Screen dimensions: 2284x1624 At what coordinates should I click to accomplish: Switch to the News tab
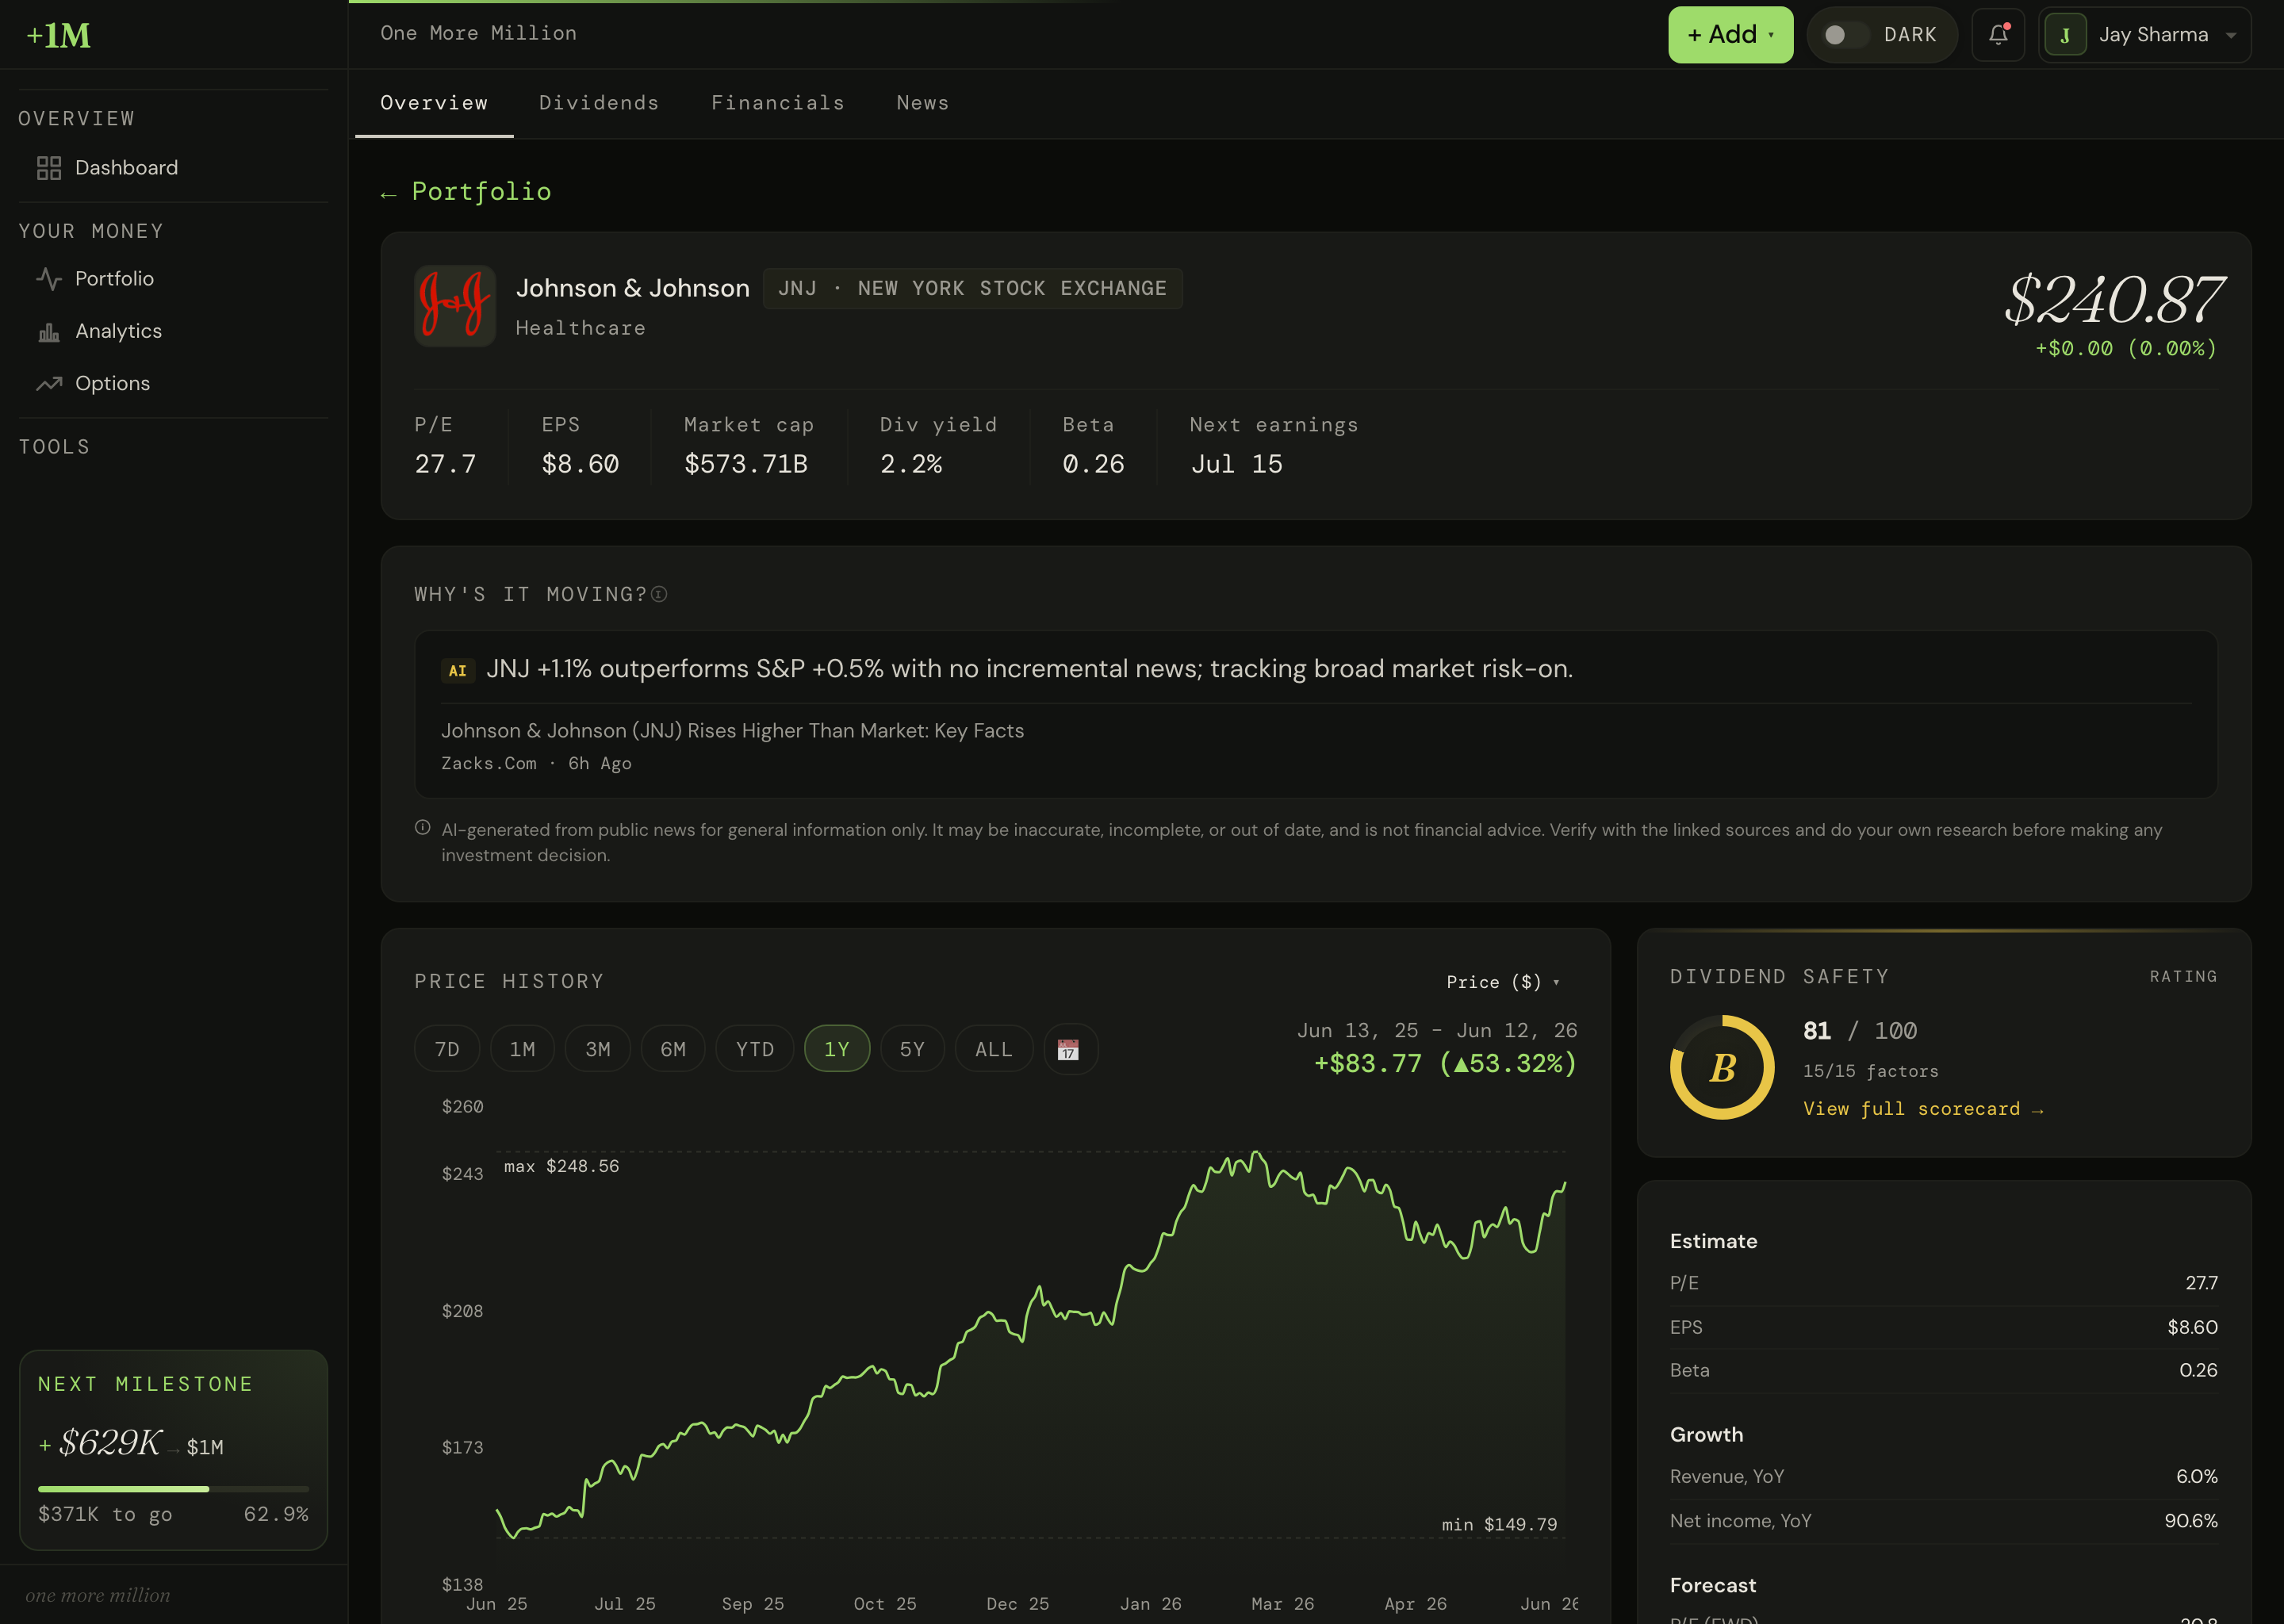923,103
